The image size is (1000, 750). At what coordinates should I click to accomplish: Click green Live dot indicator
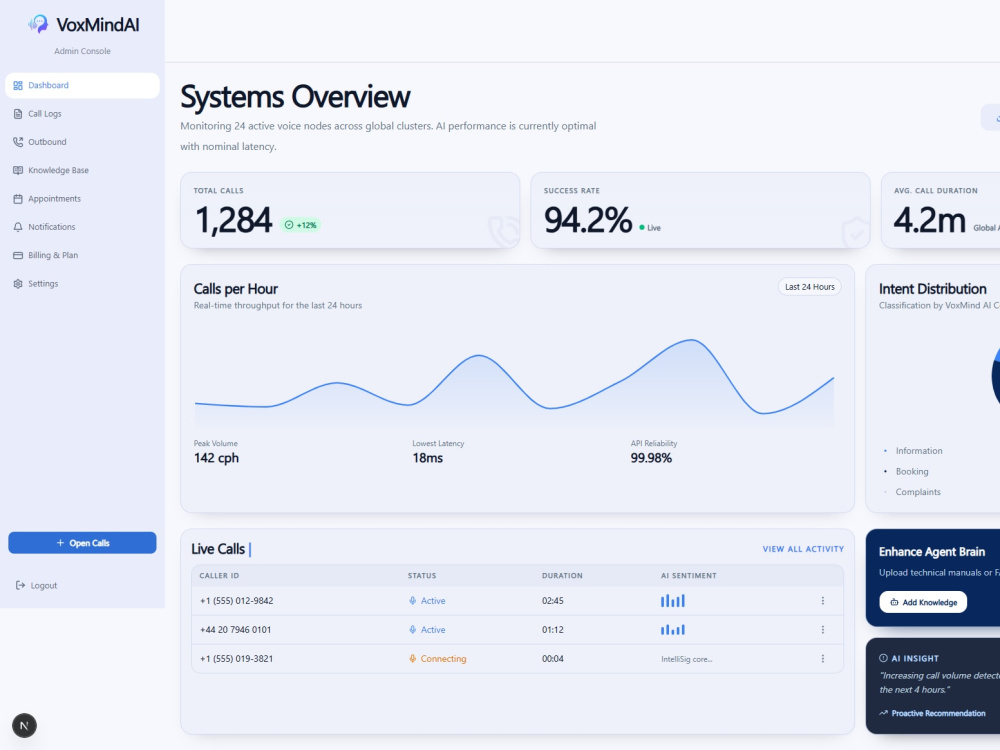642,228
